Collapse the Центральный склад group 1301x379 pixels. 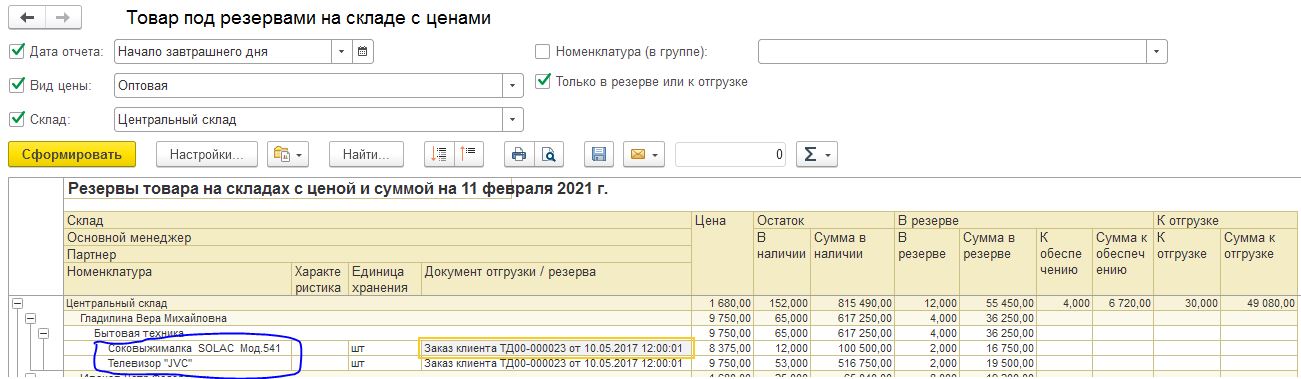pyautogui.click(x=16, y=303)
